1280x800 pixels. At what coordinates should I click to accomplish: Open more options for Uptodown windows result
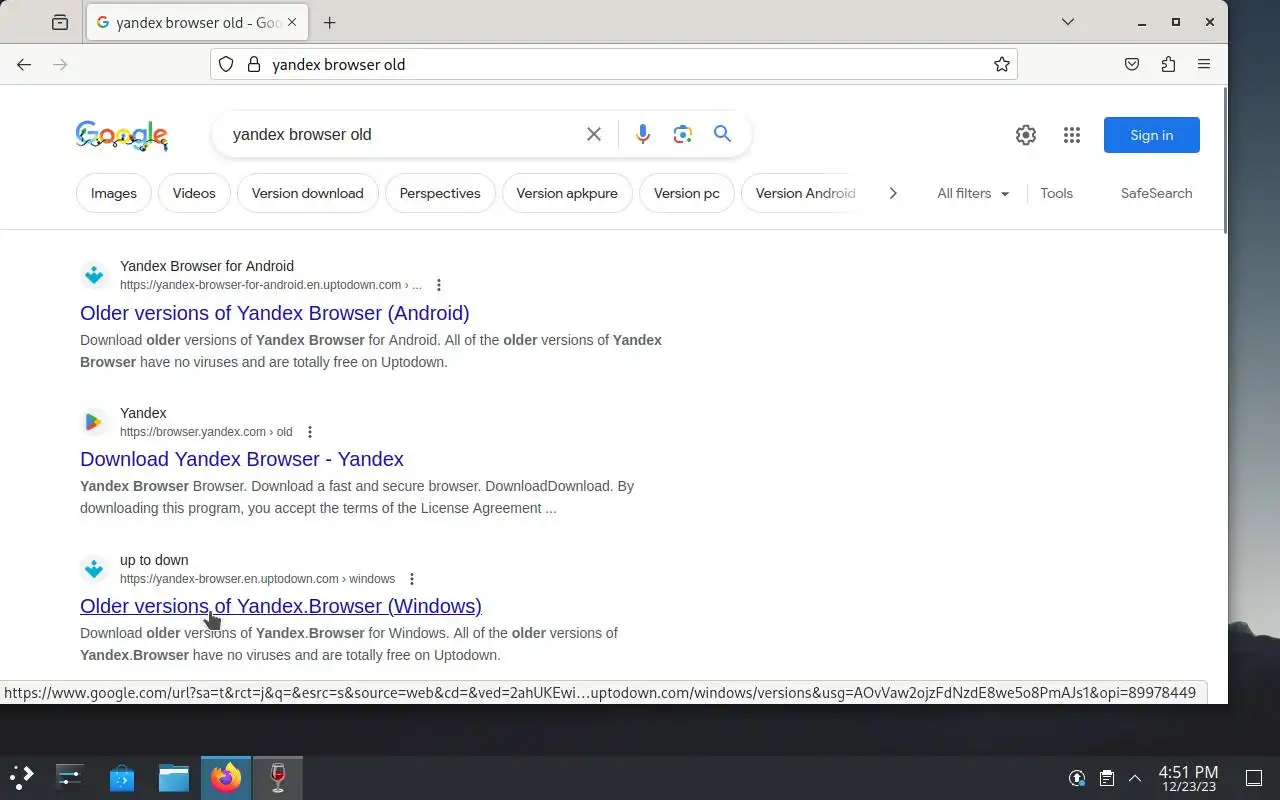pos(412,579)
